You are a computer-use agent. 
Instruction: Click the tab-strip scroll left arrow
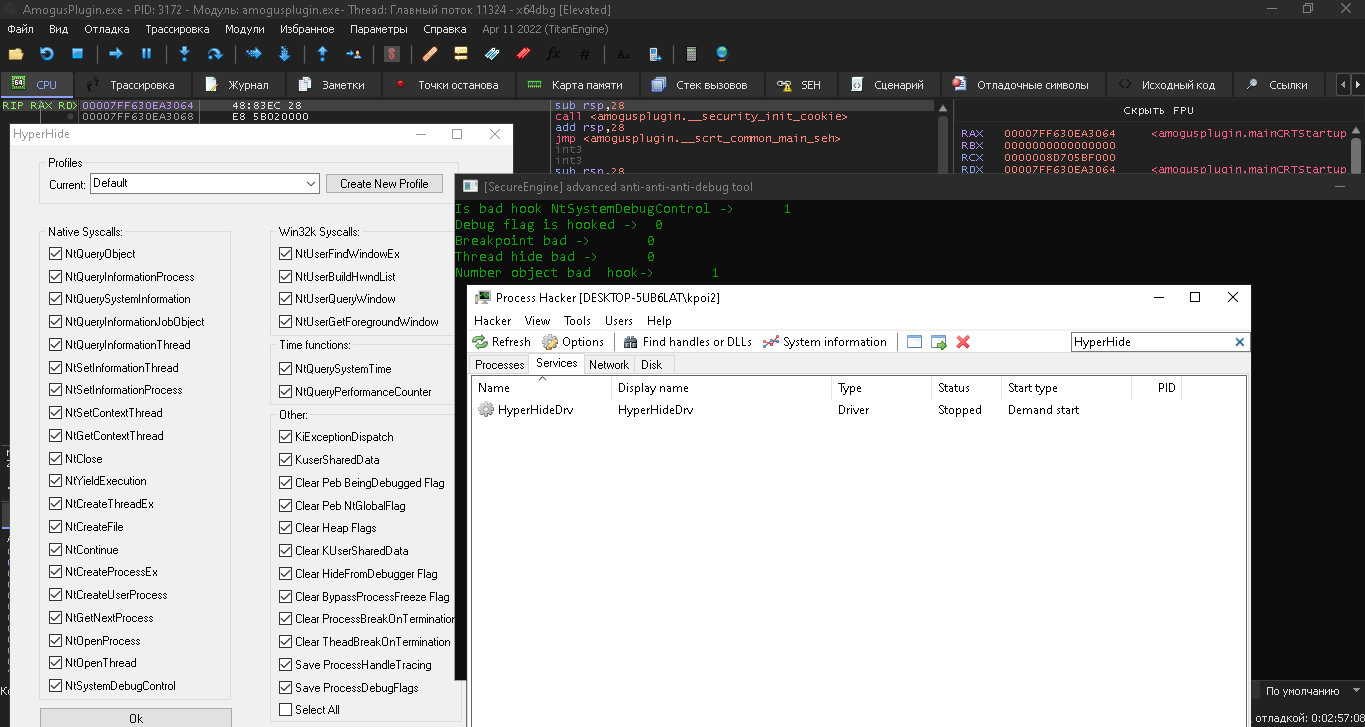pyautogui.click(x=1343, y=85)
